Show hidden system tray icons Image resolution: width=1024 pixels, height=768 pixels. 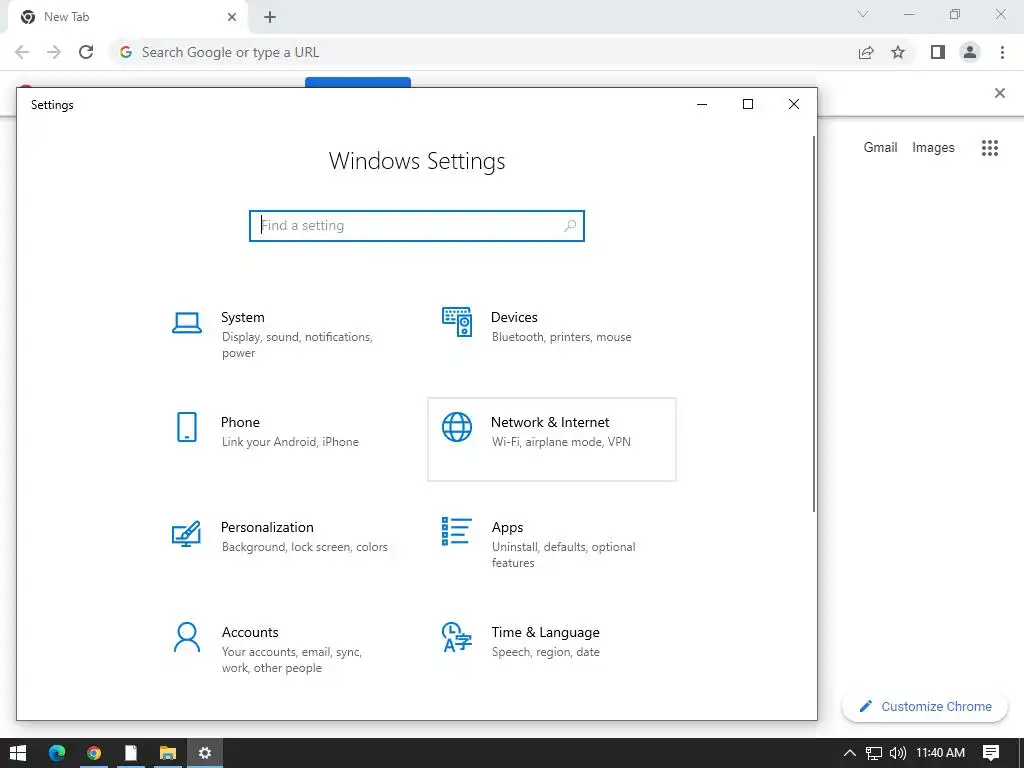[850, 753]
